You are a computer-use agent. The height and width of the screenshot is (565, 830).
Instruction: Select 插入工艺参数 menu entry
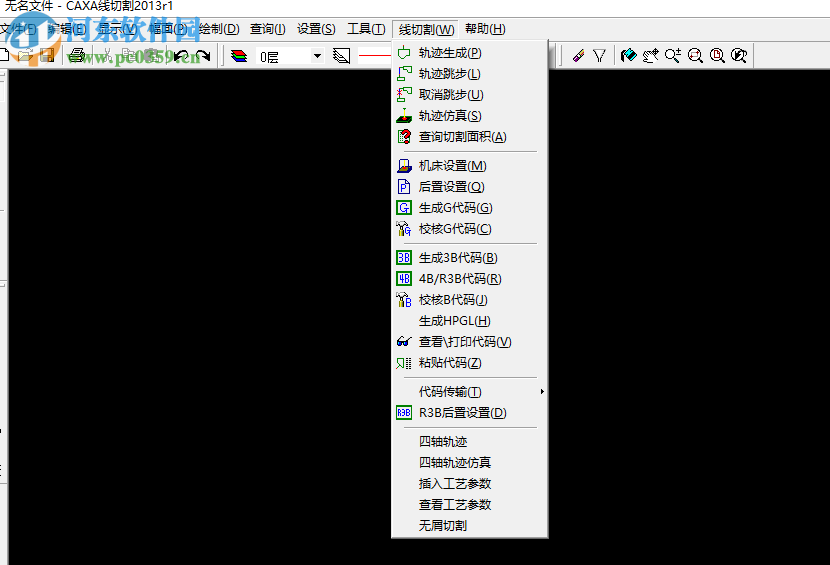[x=470, y=483]
